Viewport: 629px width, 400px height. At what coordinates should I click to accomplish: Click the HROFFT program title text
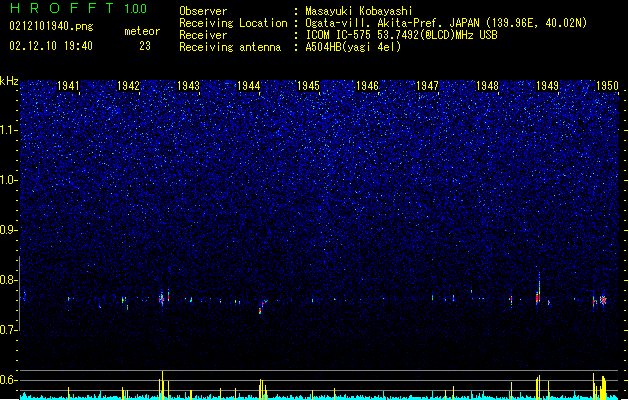click(62, 8)
